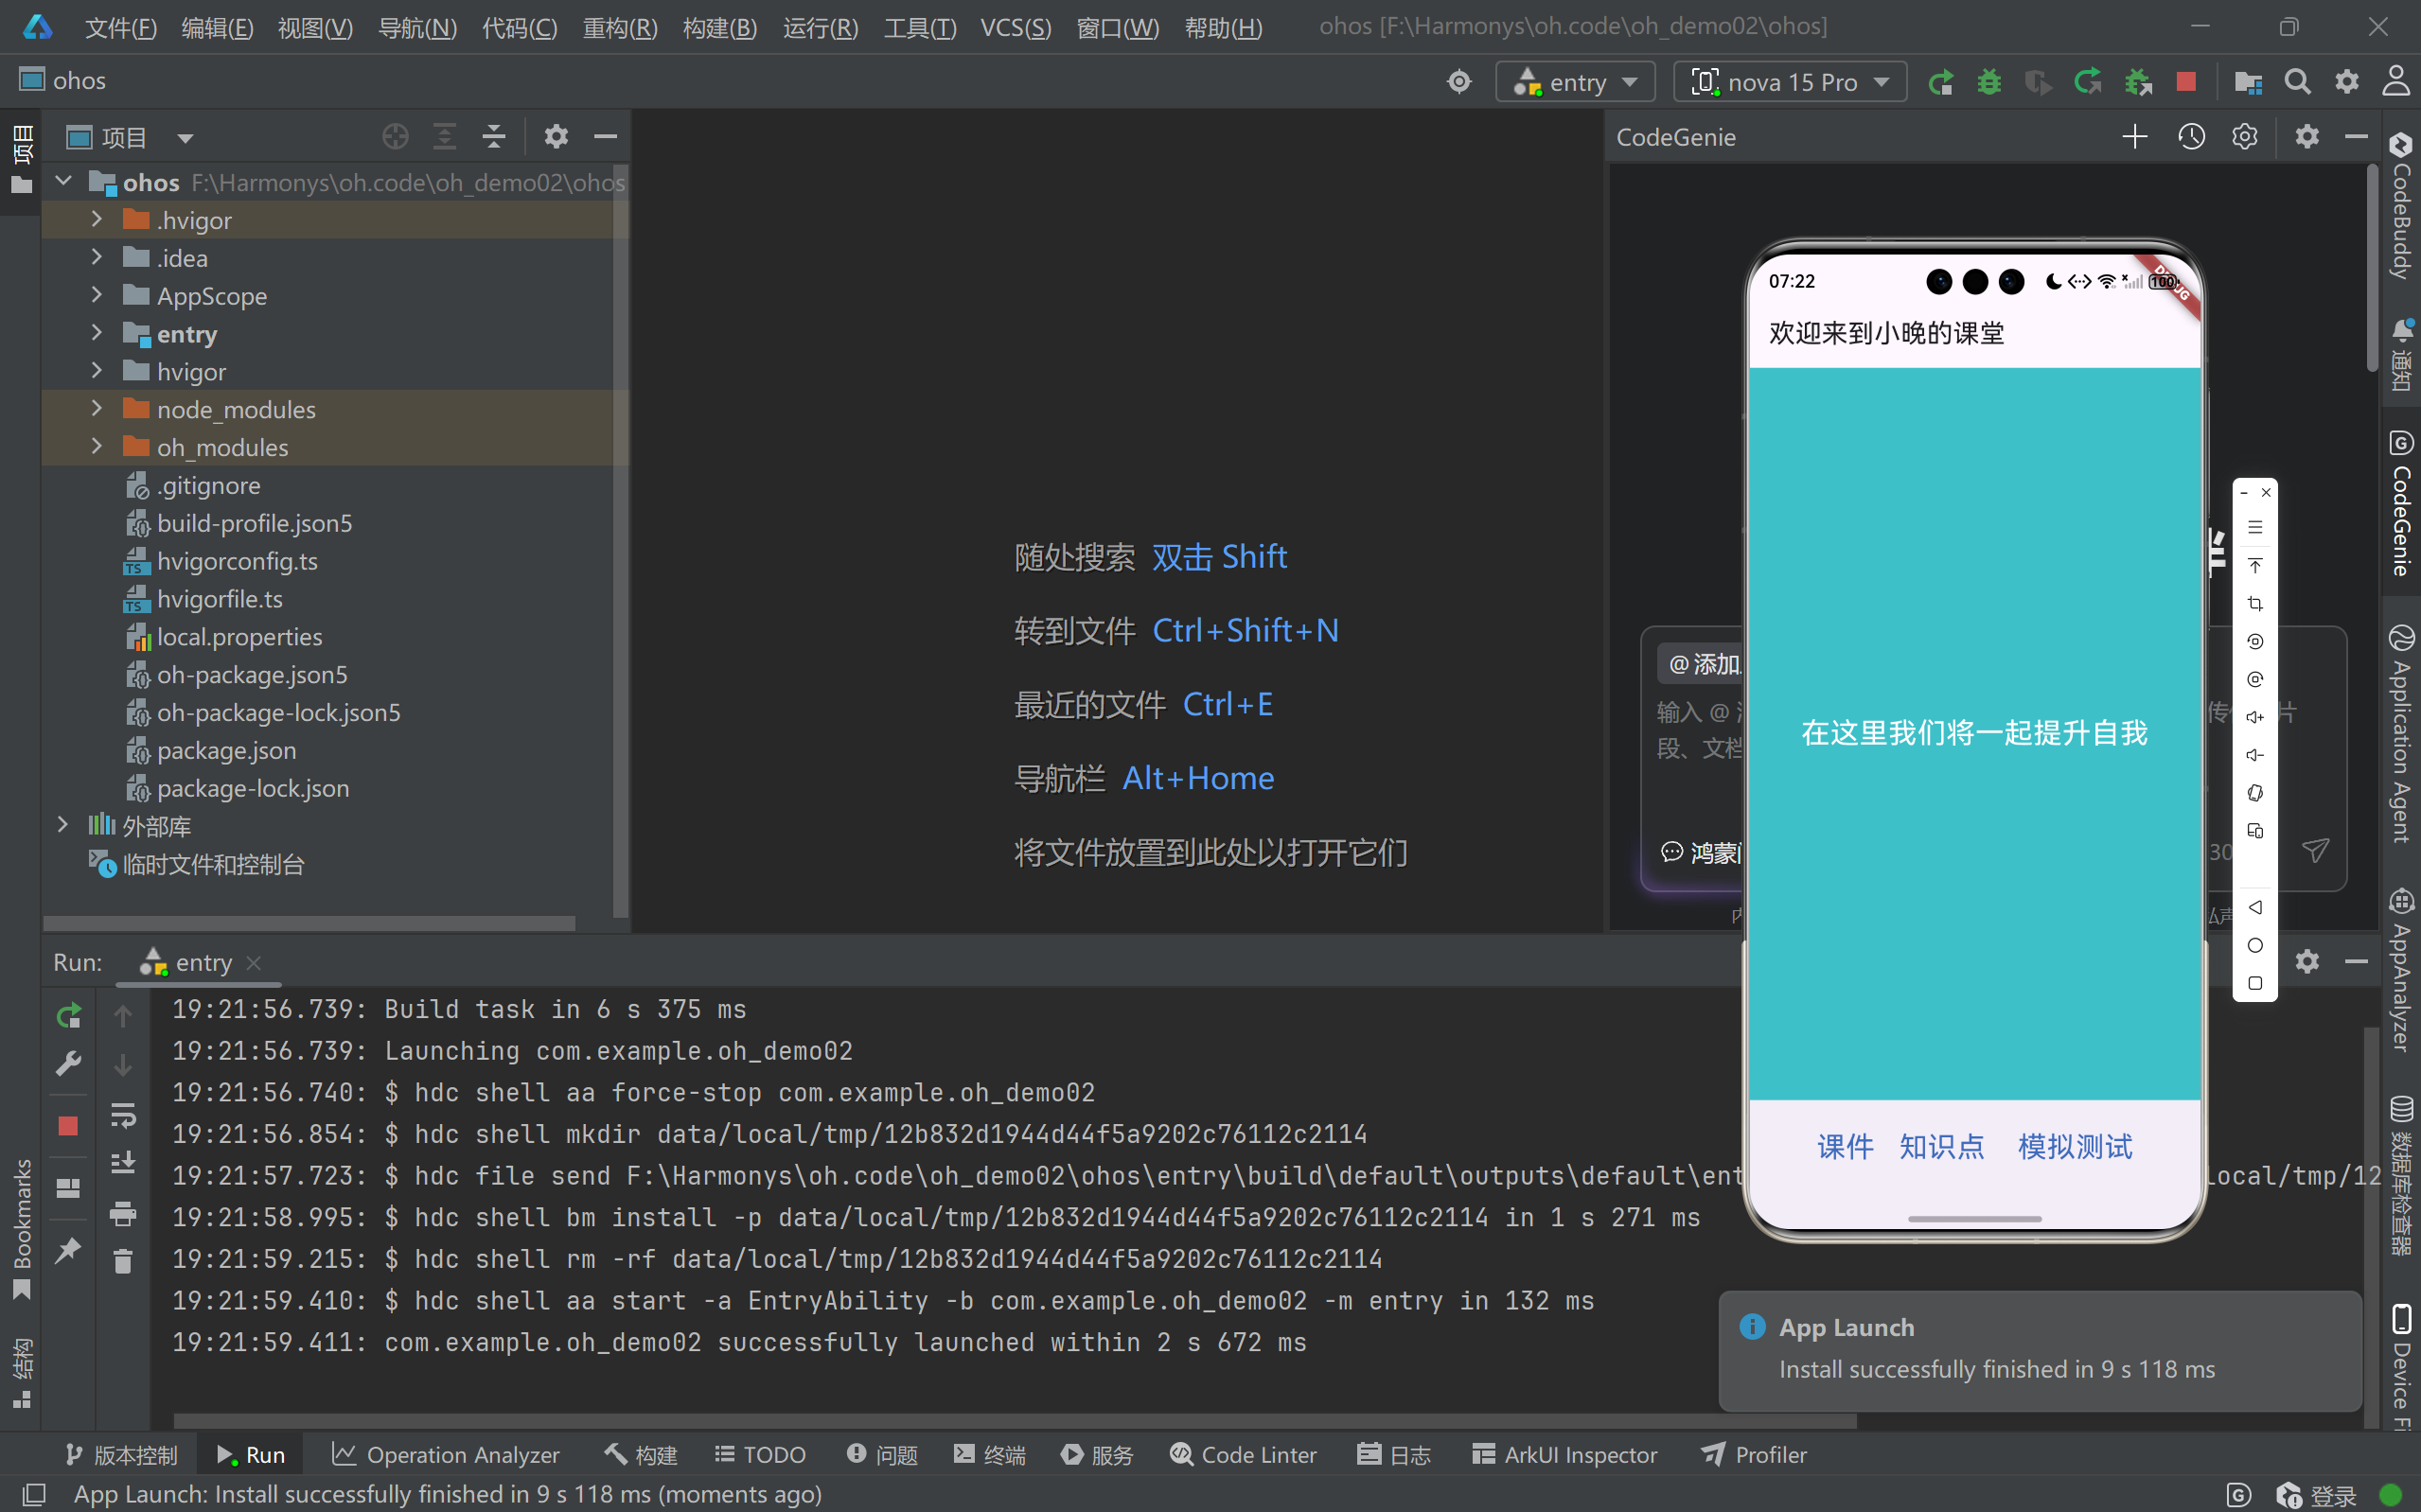Switch to the ArkUI Inspector tab
2421x1512 pixels.
(x=1565, y=1454)
